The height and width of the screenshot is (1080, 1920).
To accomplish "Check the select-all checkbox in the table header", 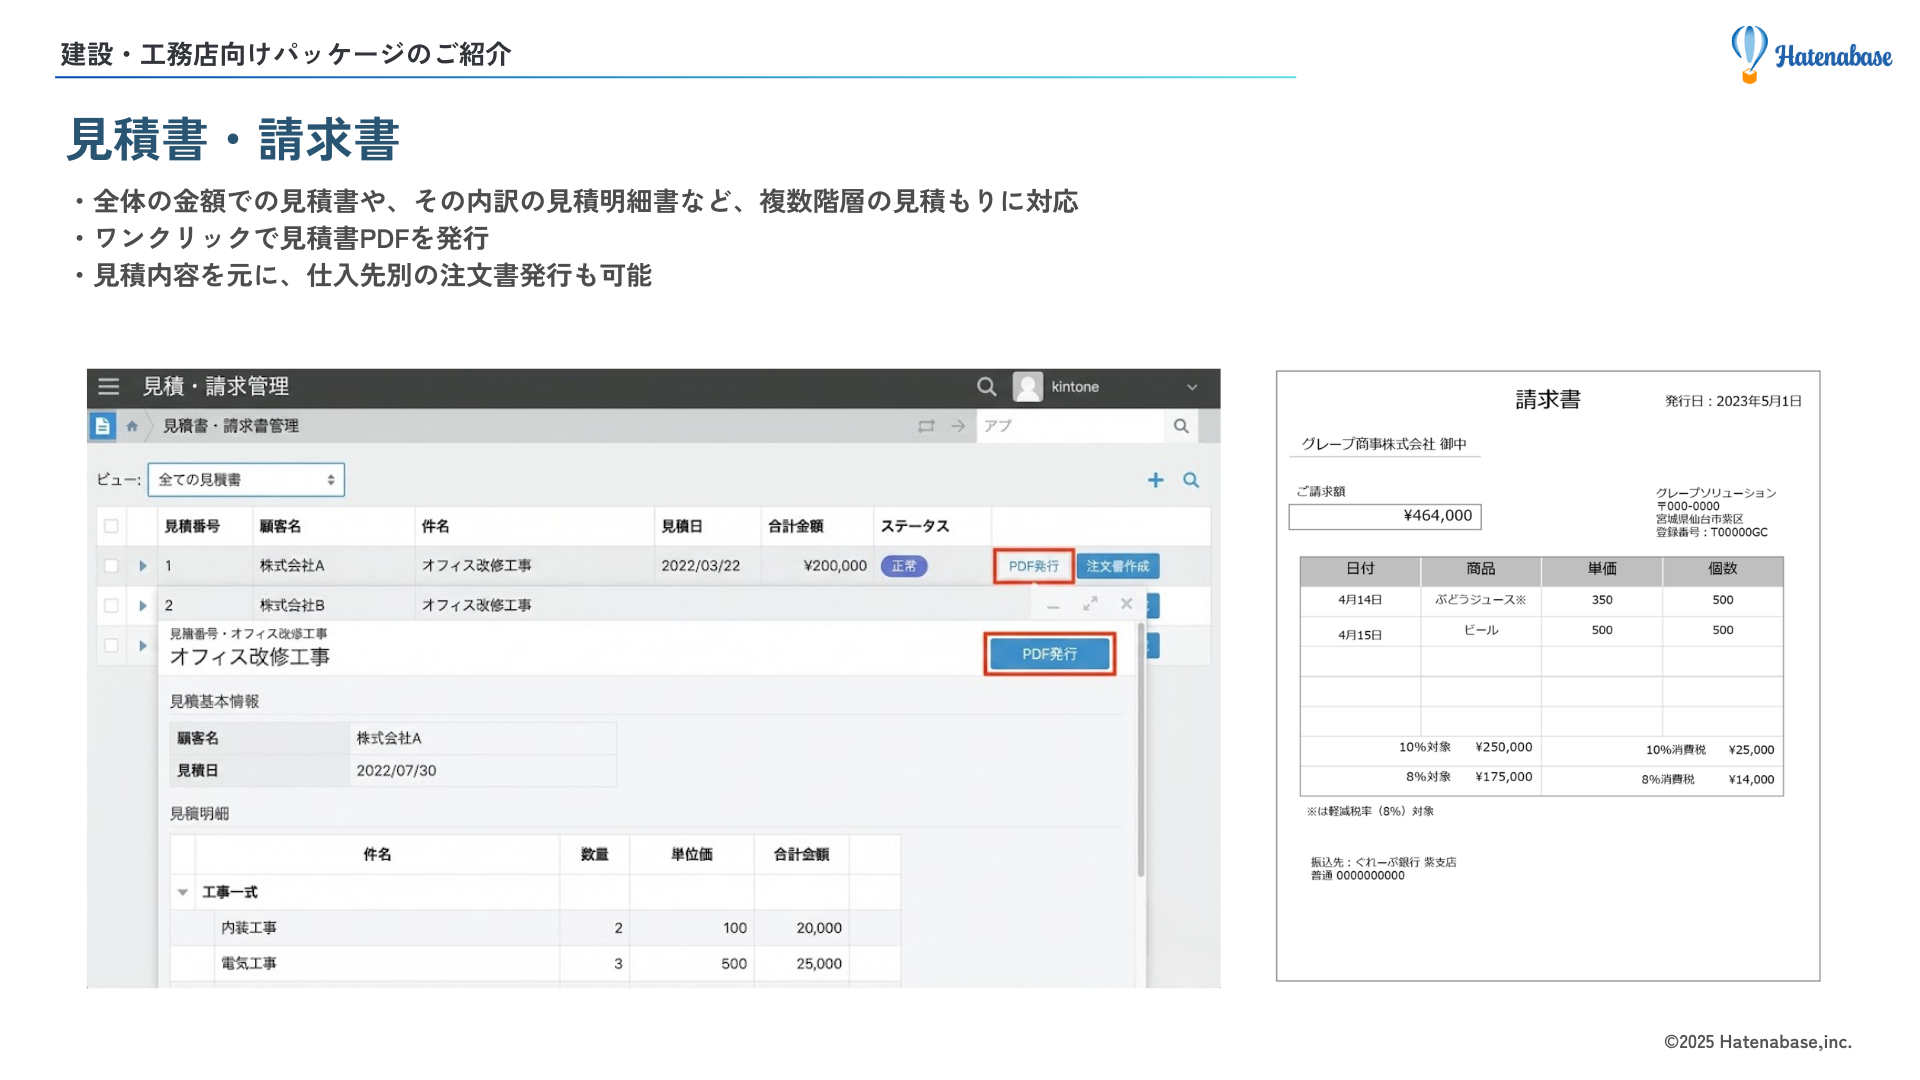I will (112, 525).
